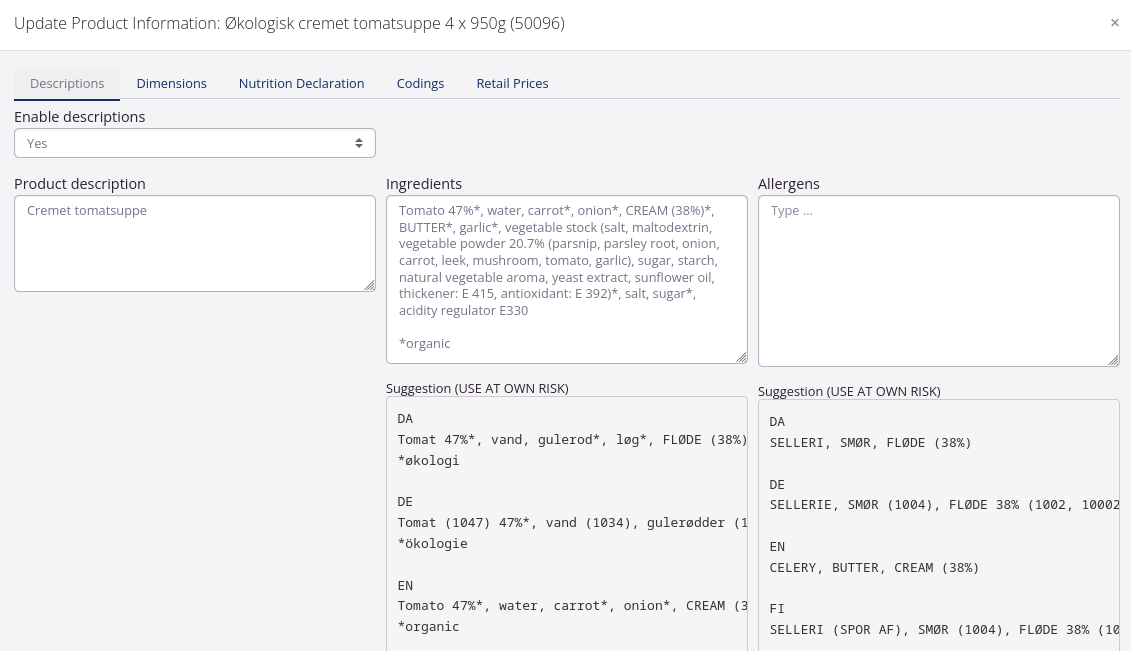The width and height of the screenshot is (1131, 651).
Task: Click the English allergens suggestion CELERY, BUTTER, CREAM
Action: (874, 568)
